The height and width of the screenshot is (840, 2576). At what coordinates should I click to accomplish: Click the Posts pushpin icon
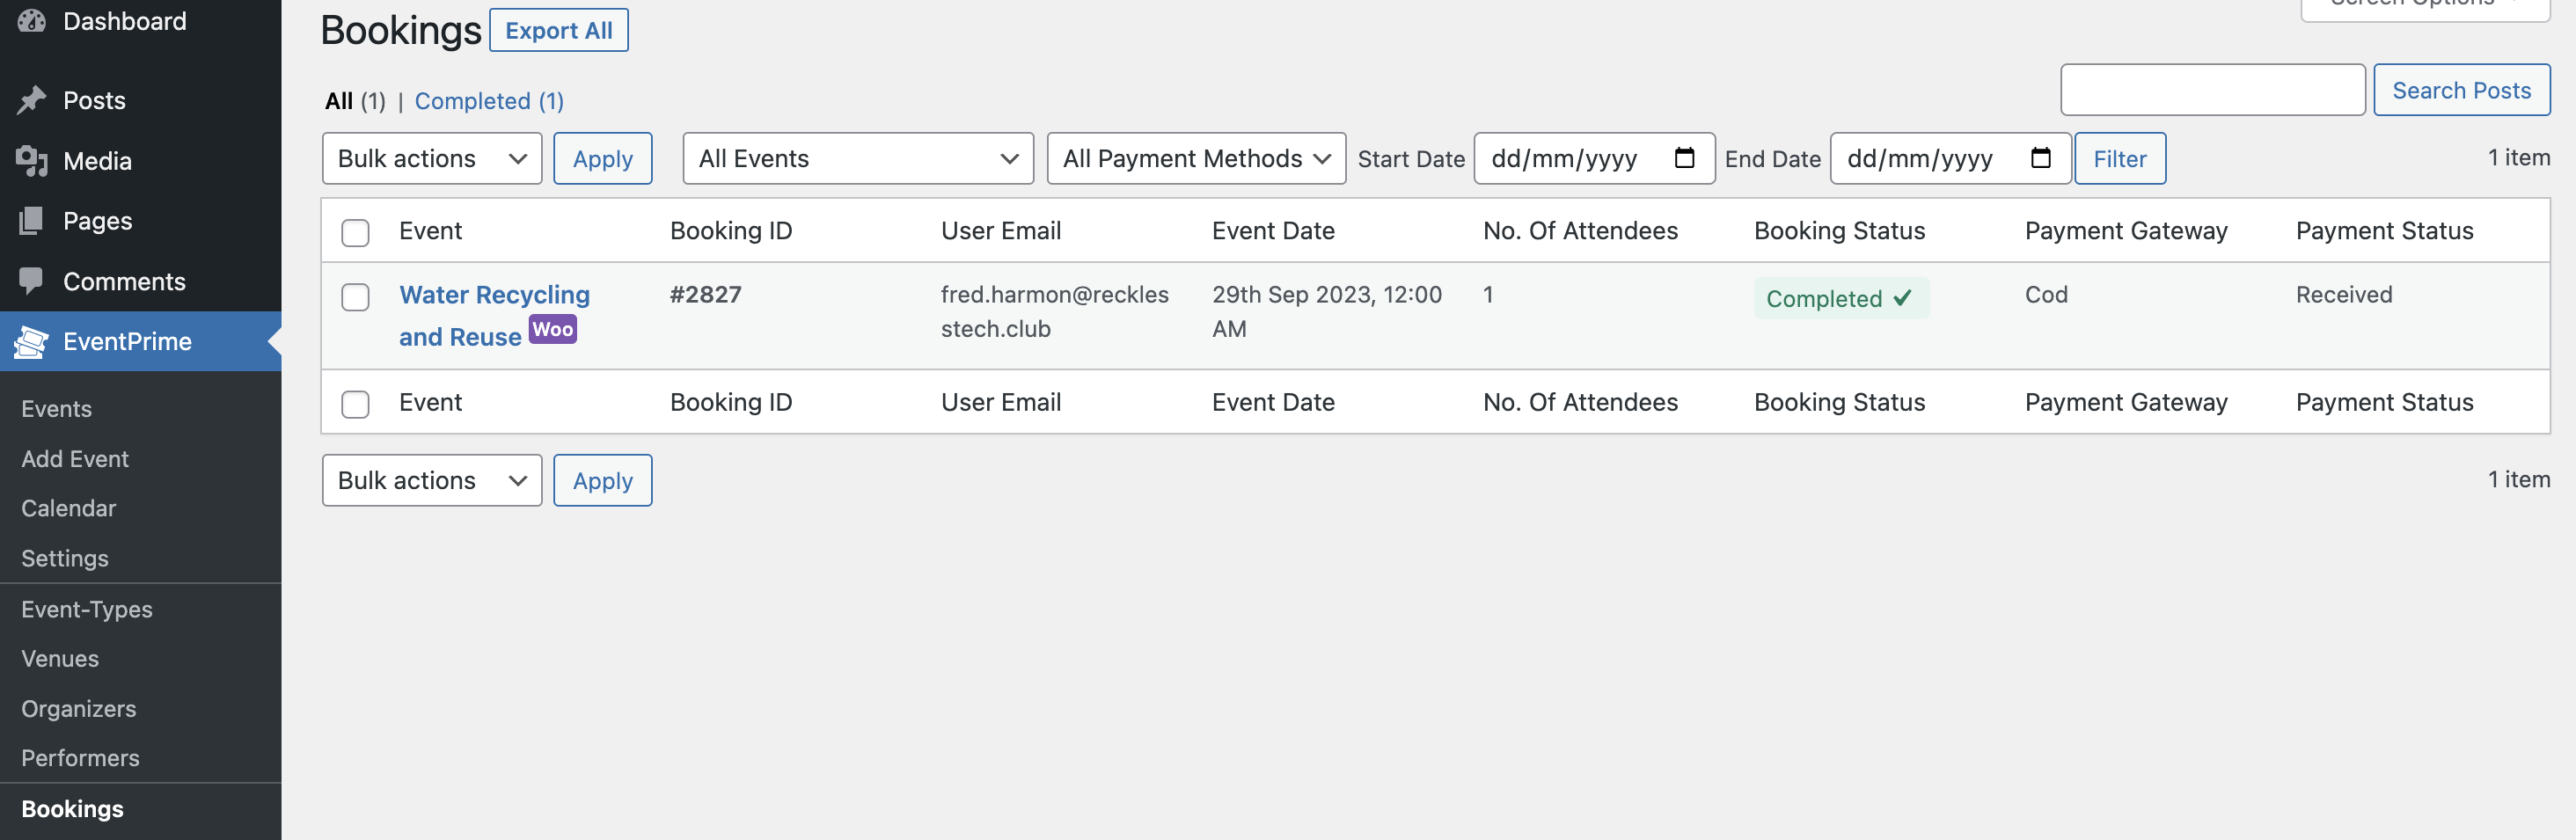(32, 100)
